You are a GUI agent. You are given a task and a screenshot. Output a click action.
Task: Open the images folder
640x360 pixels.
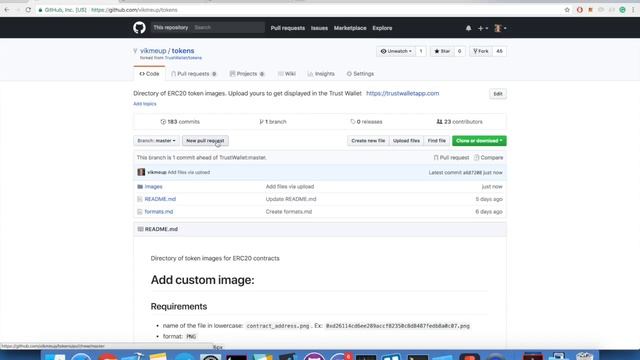pyautogui.click(x=153, y=187)
